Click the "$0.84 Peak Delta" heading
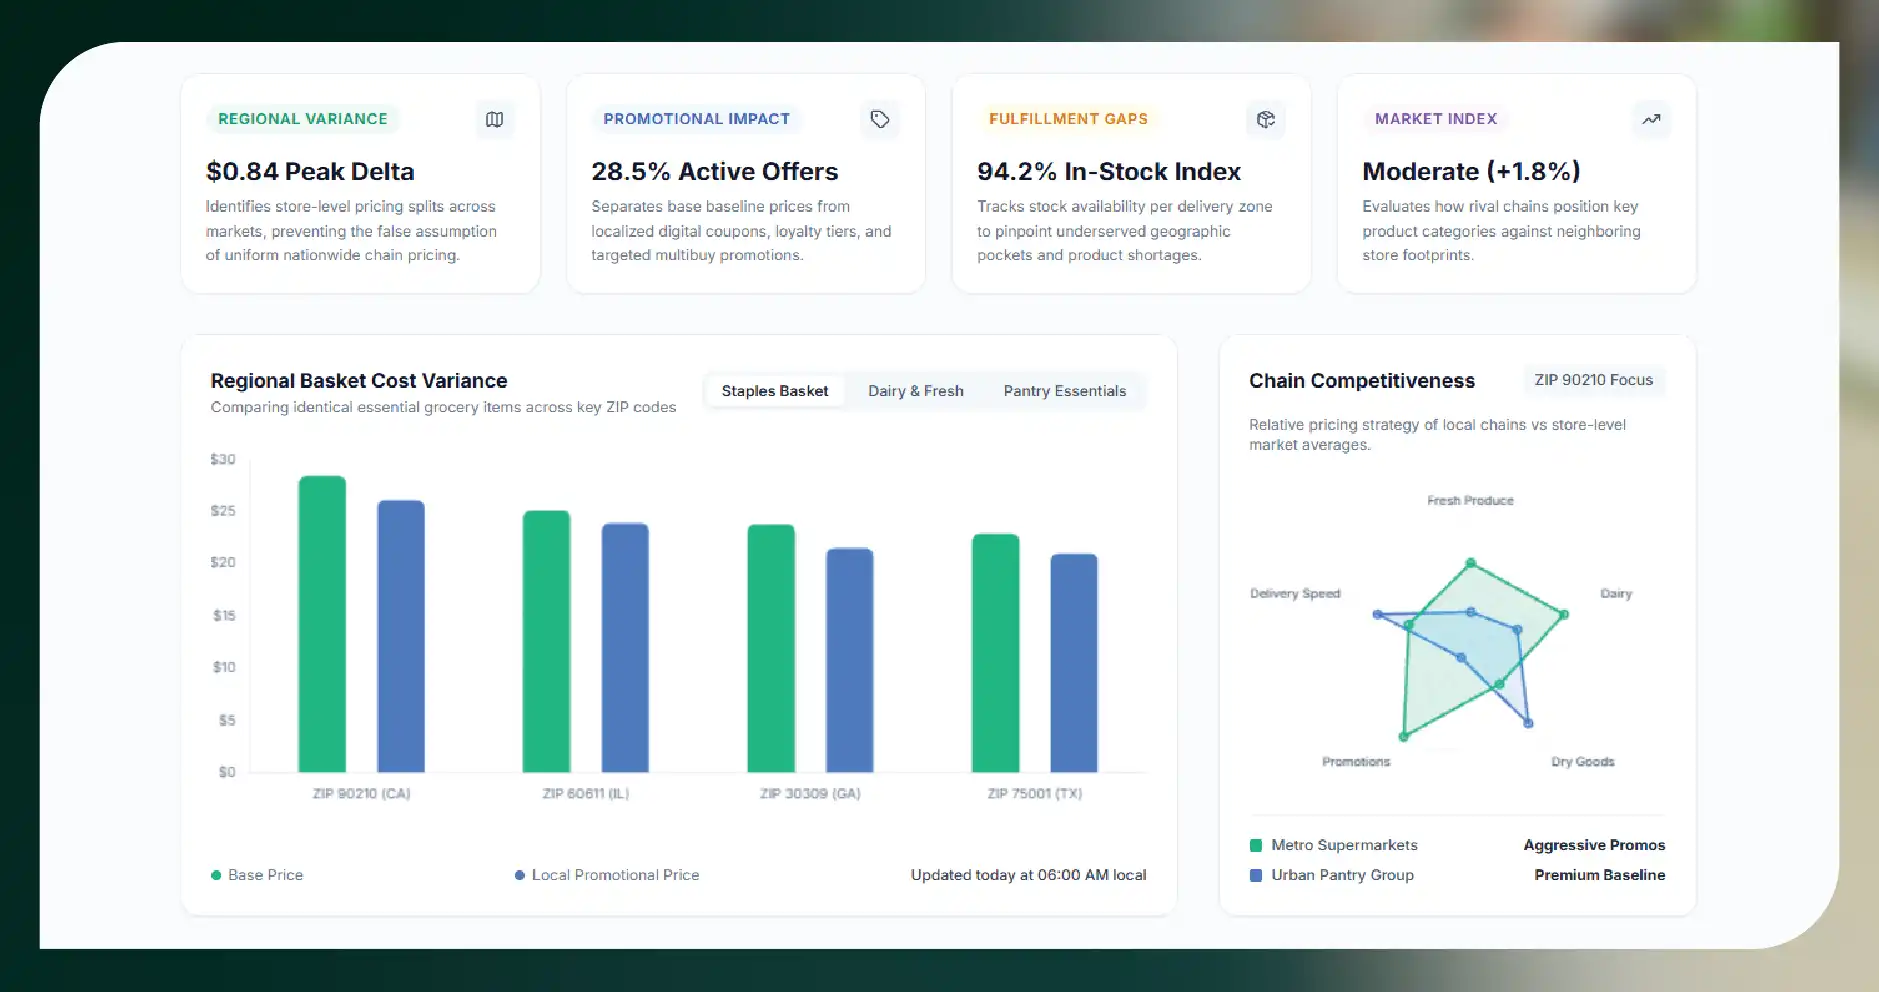This screenshot has width=1879, height=992. pyautogui.click(x=310, y=172)
